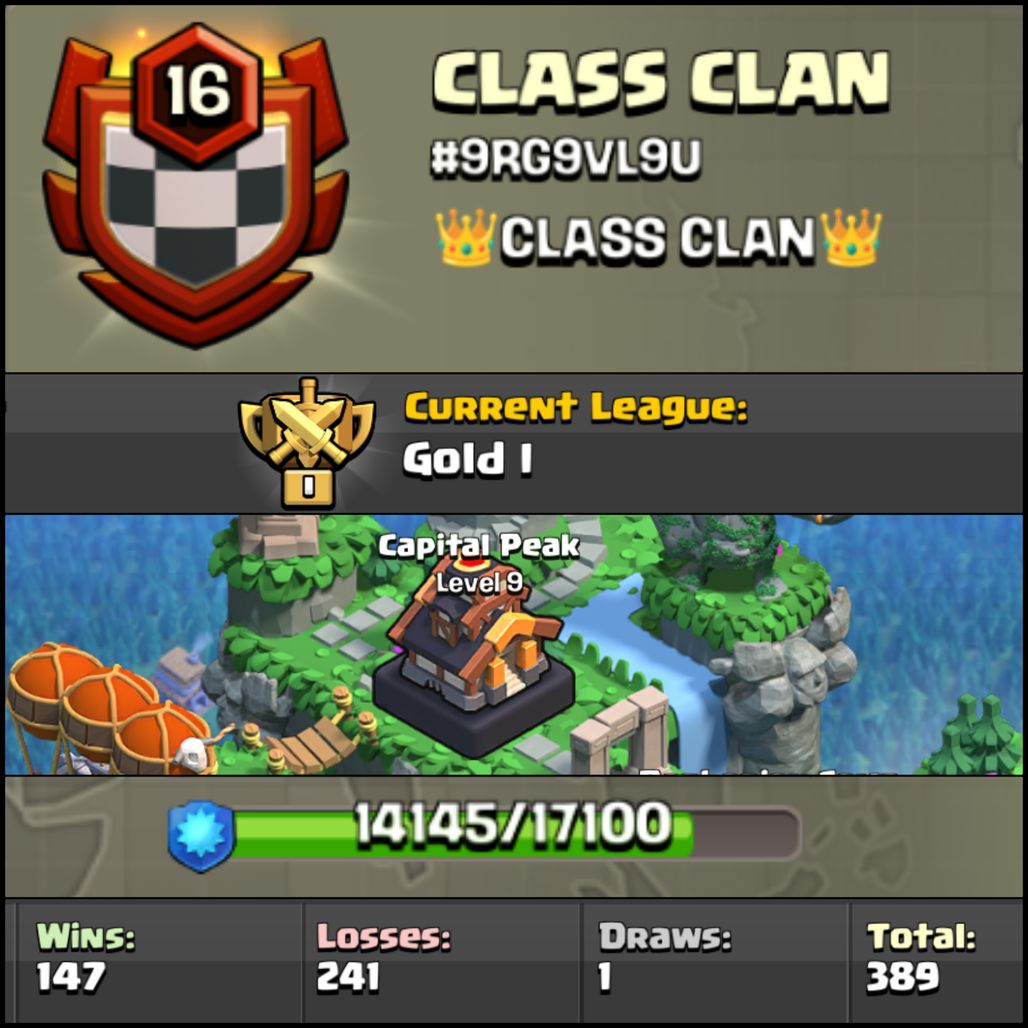
Task: Tap the clan level 16 hexagon
Action: click(x=197, y=91)
